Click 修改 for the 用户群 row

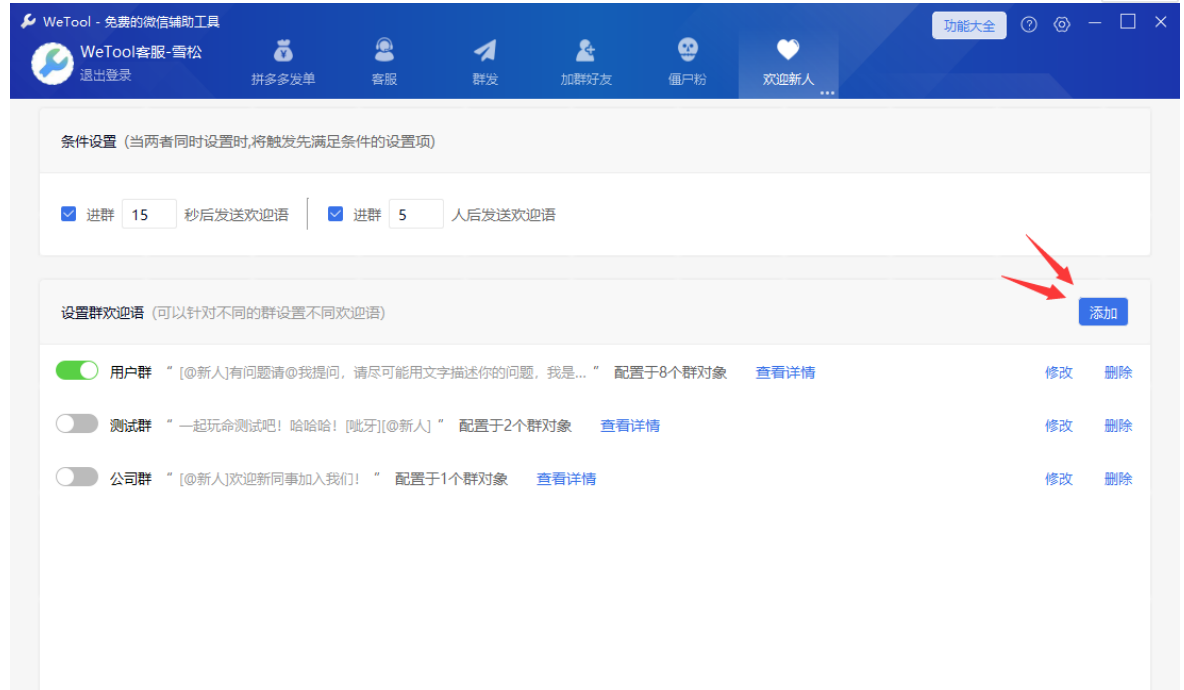(1059, 372)
